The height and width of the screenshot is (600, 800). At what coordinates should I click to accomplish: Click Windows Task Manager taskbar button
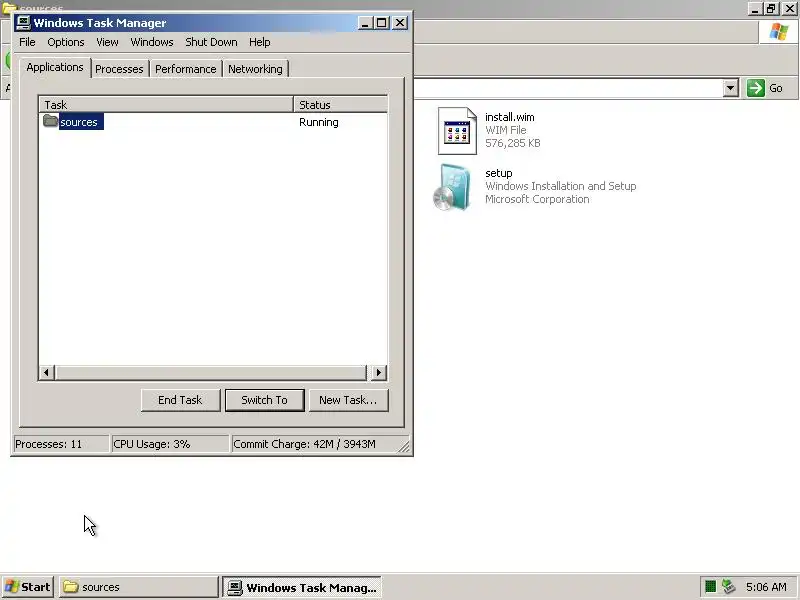coord(302,587)
